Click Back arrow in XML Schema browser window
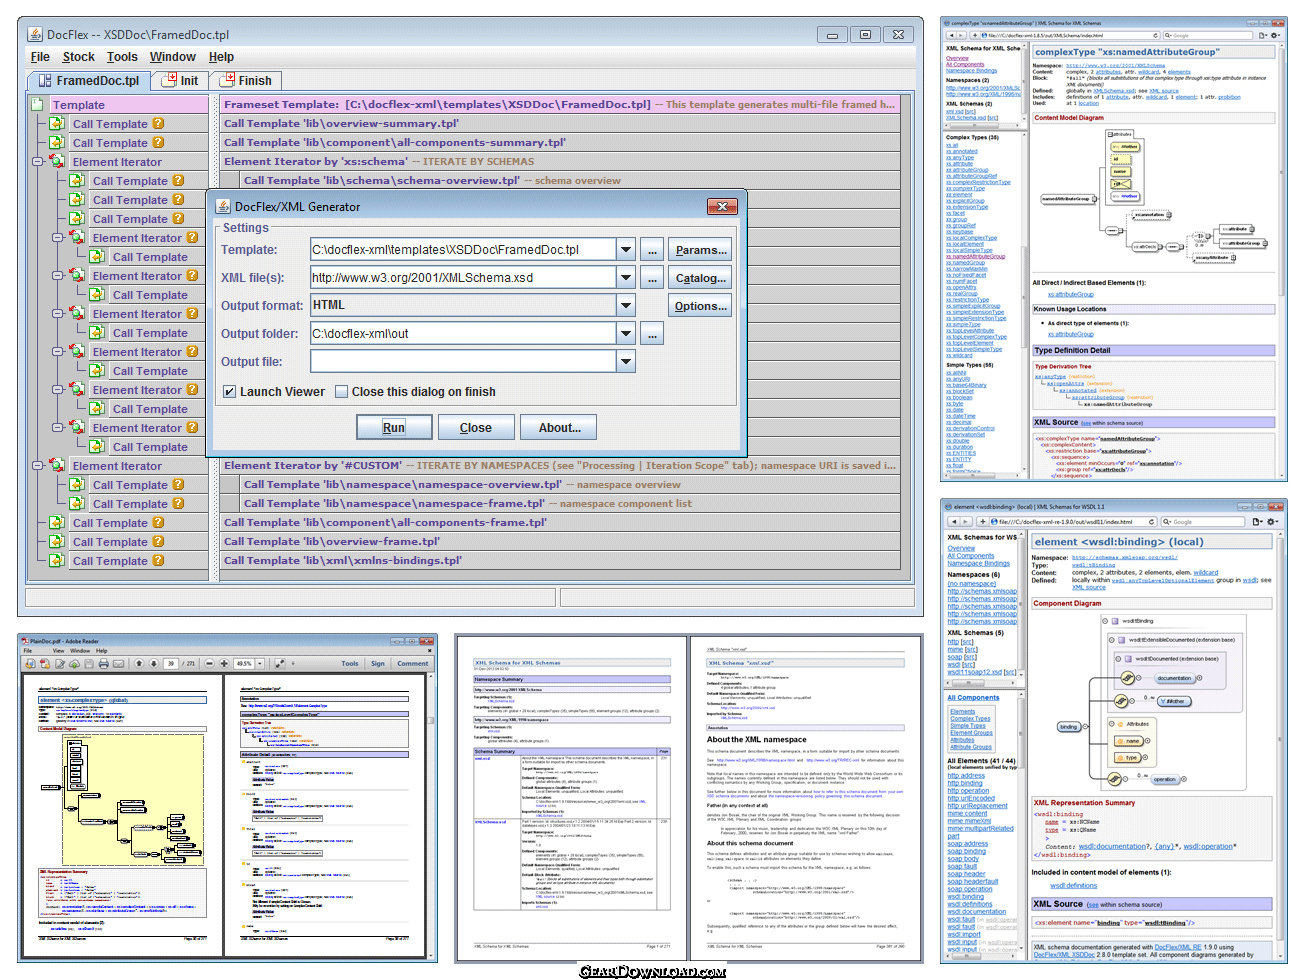The image size is (1305, 980). point(952,35)
